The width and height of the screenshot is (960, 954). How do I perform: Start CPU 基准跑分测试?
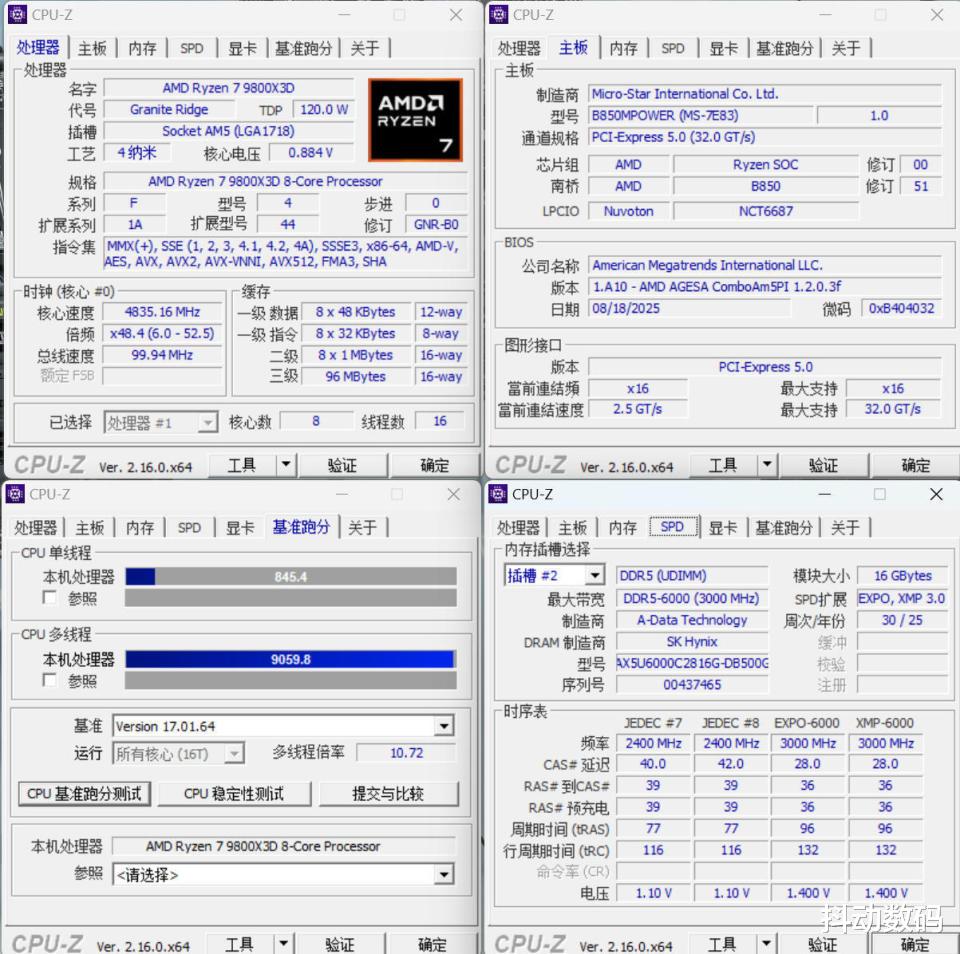pos(84,794)
